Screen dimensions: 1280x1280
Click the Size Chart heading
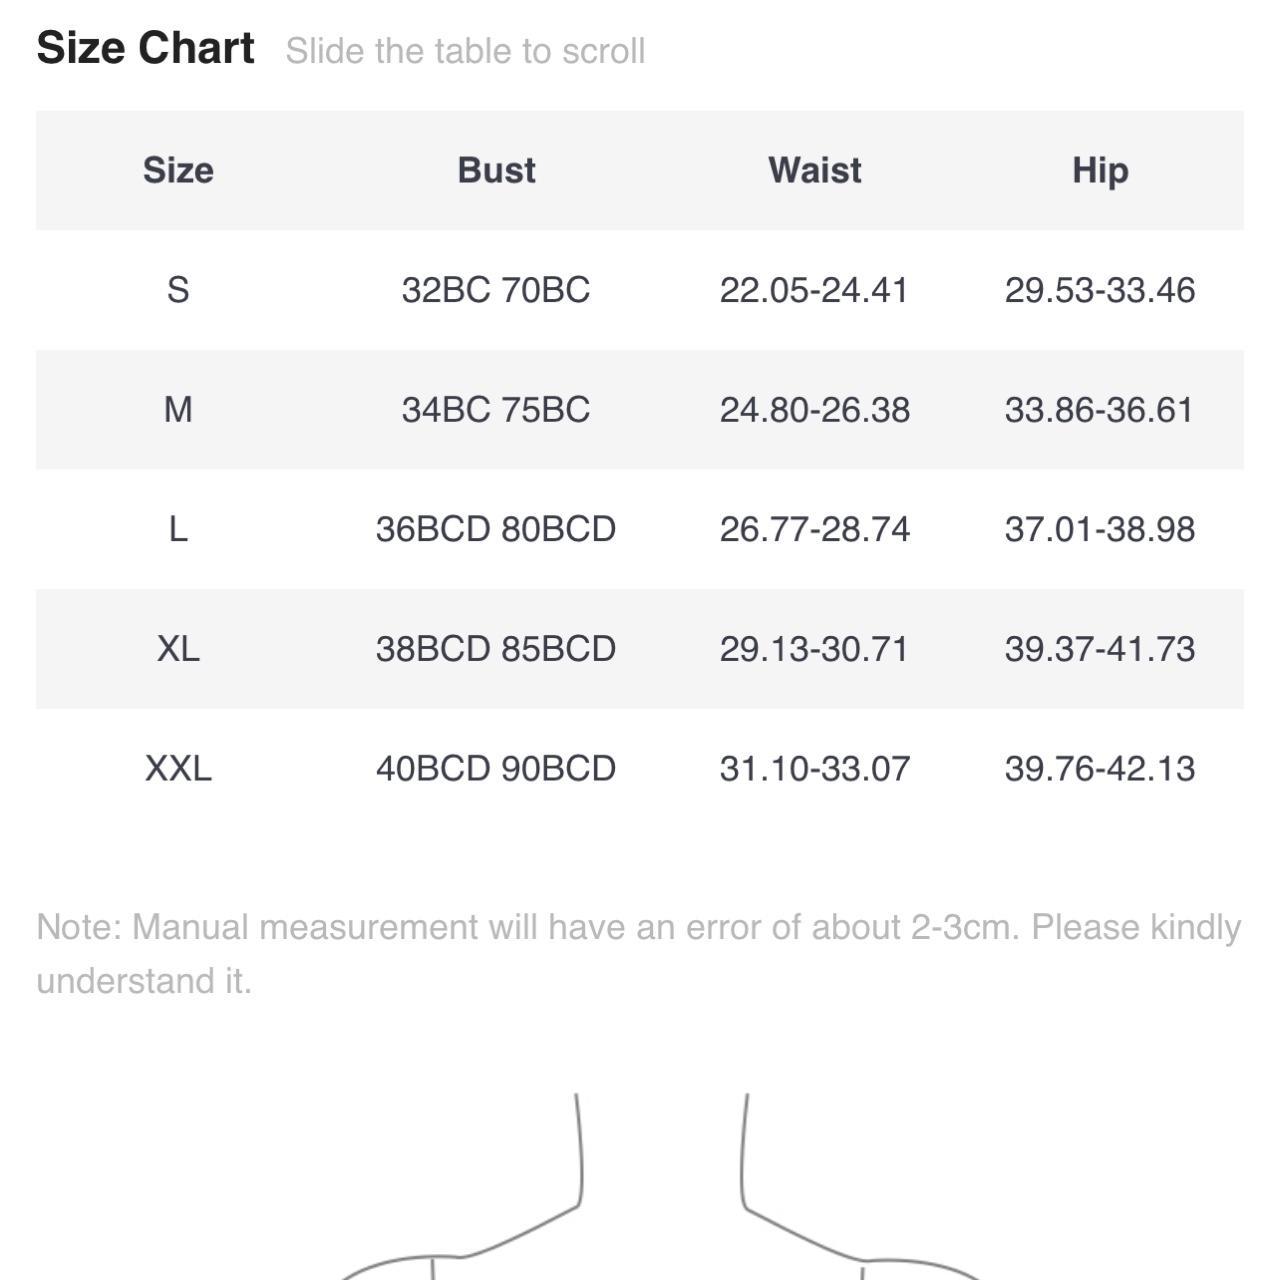click(146, 49)
